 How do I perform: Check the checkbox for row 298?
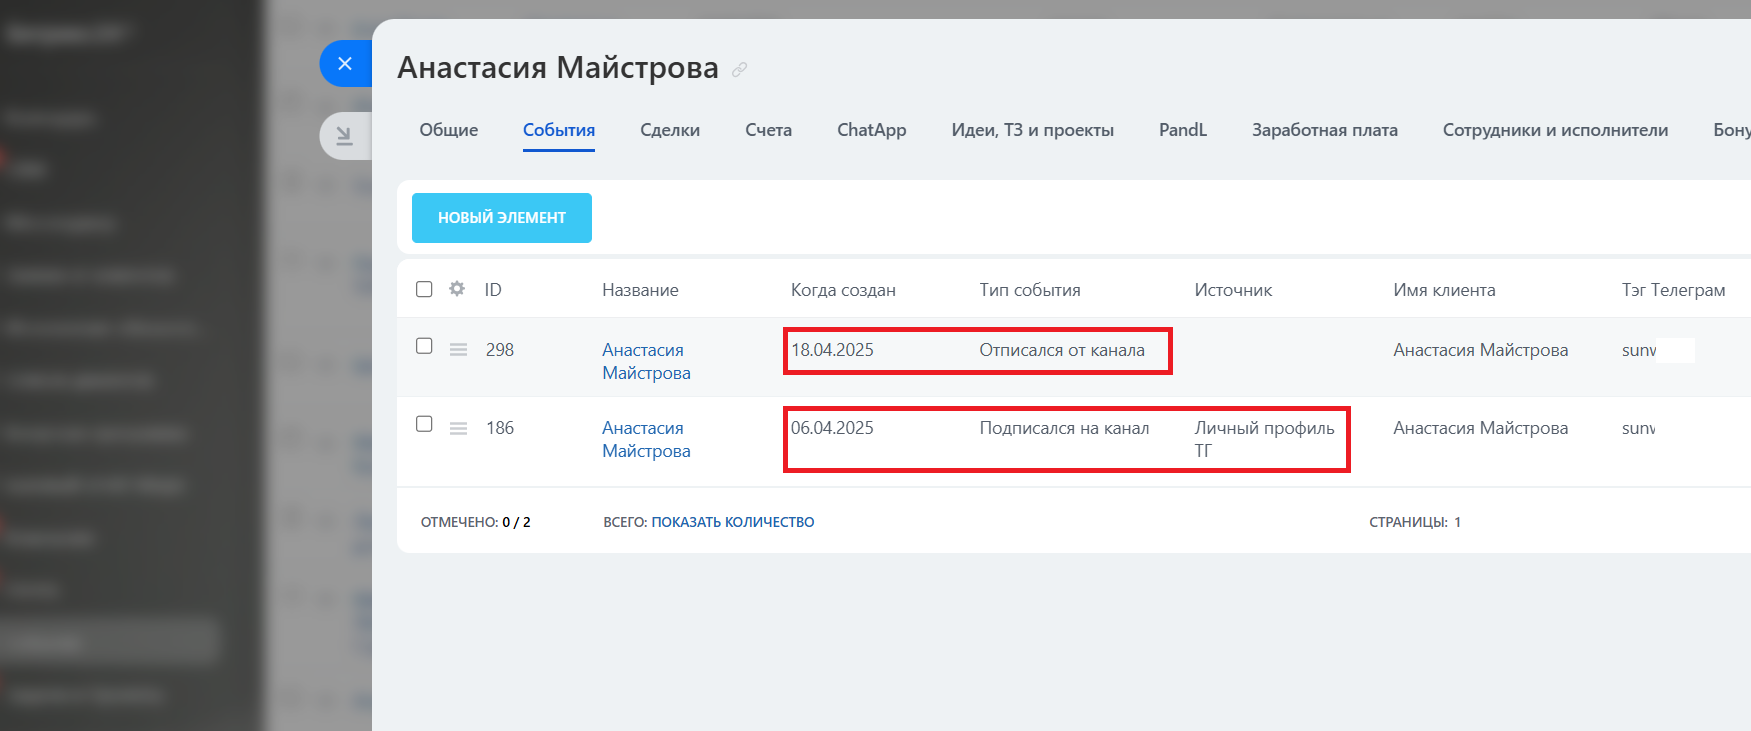(424, 346)
